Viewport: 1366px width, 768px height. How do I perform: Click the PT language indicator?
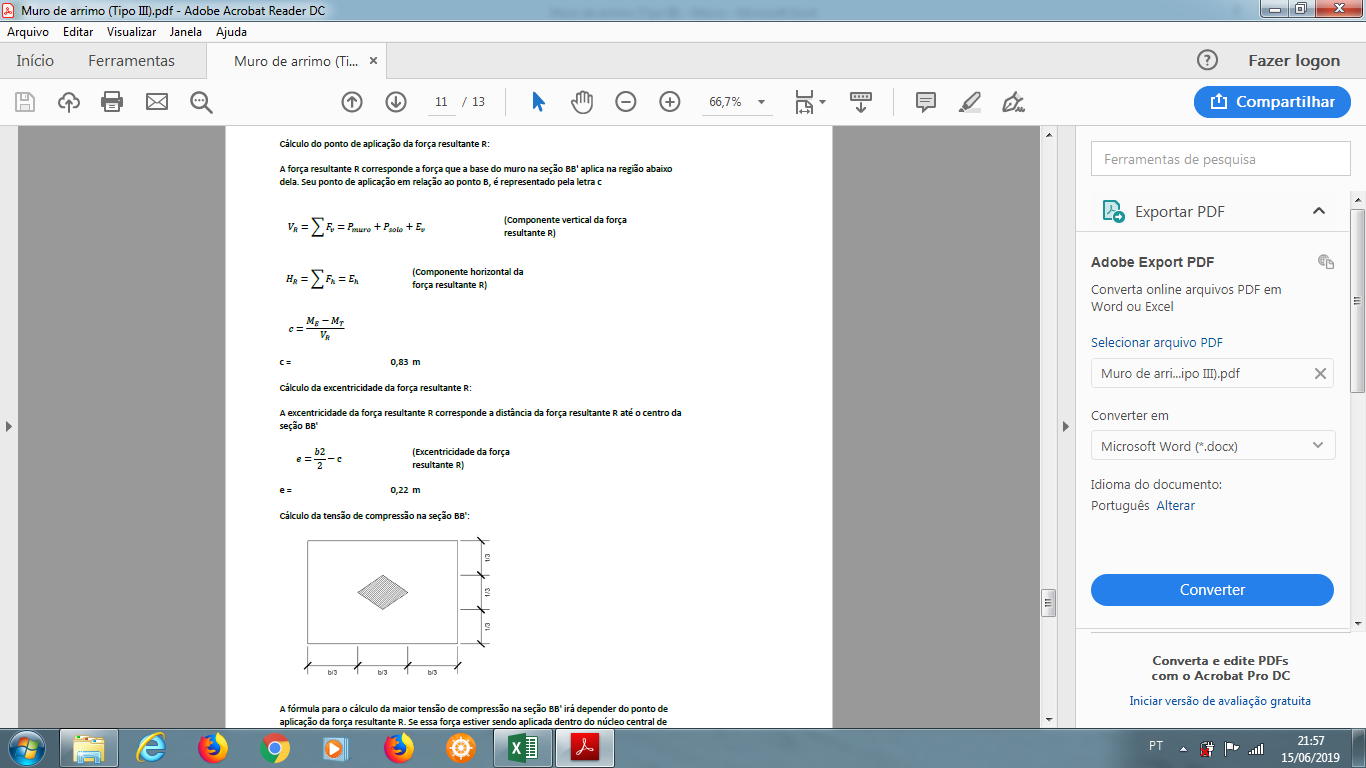point(1156,746)
